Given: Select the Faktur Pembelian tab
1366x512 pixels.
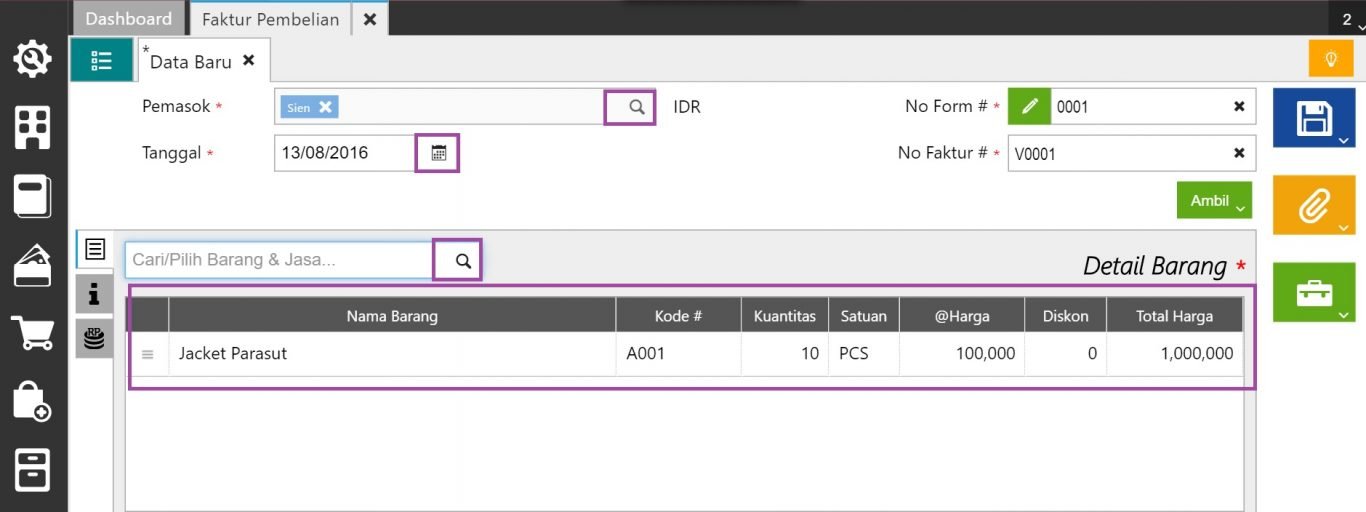Looking at the screenshot, I should point(270,19).
